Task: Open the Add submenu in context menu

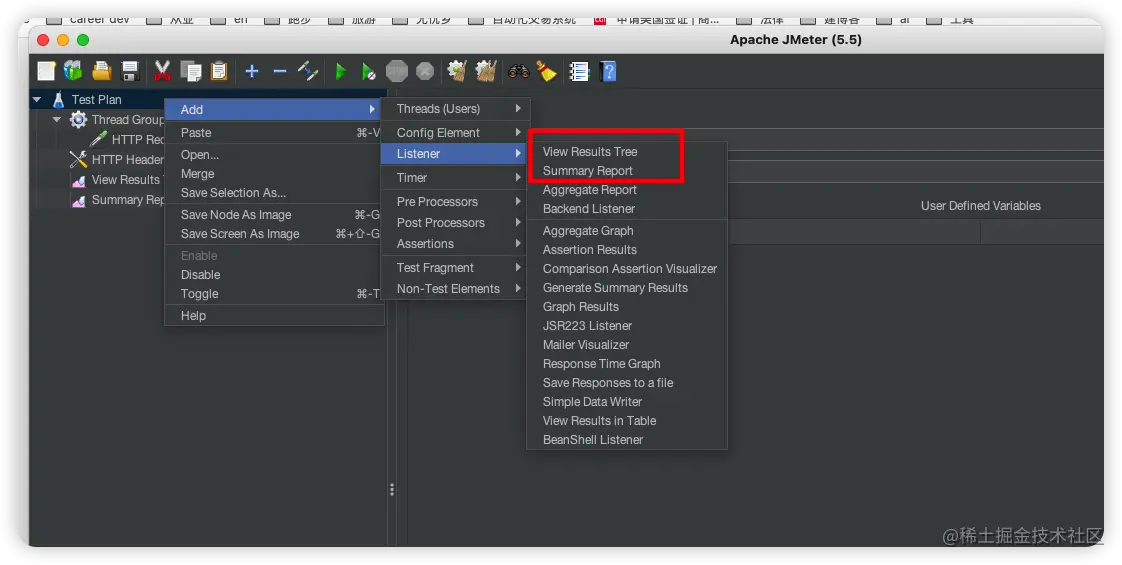Action: (x=272, y=109)
